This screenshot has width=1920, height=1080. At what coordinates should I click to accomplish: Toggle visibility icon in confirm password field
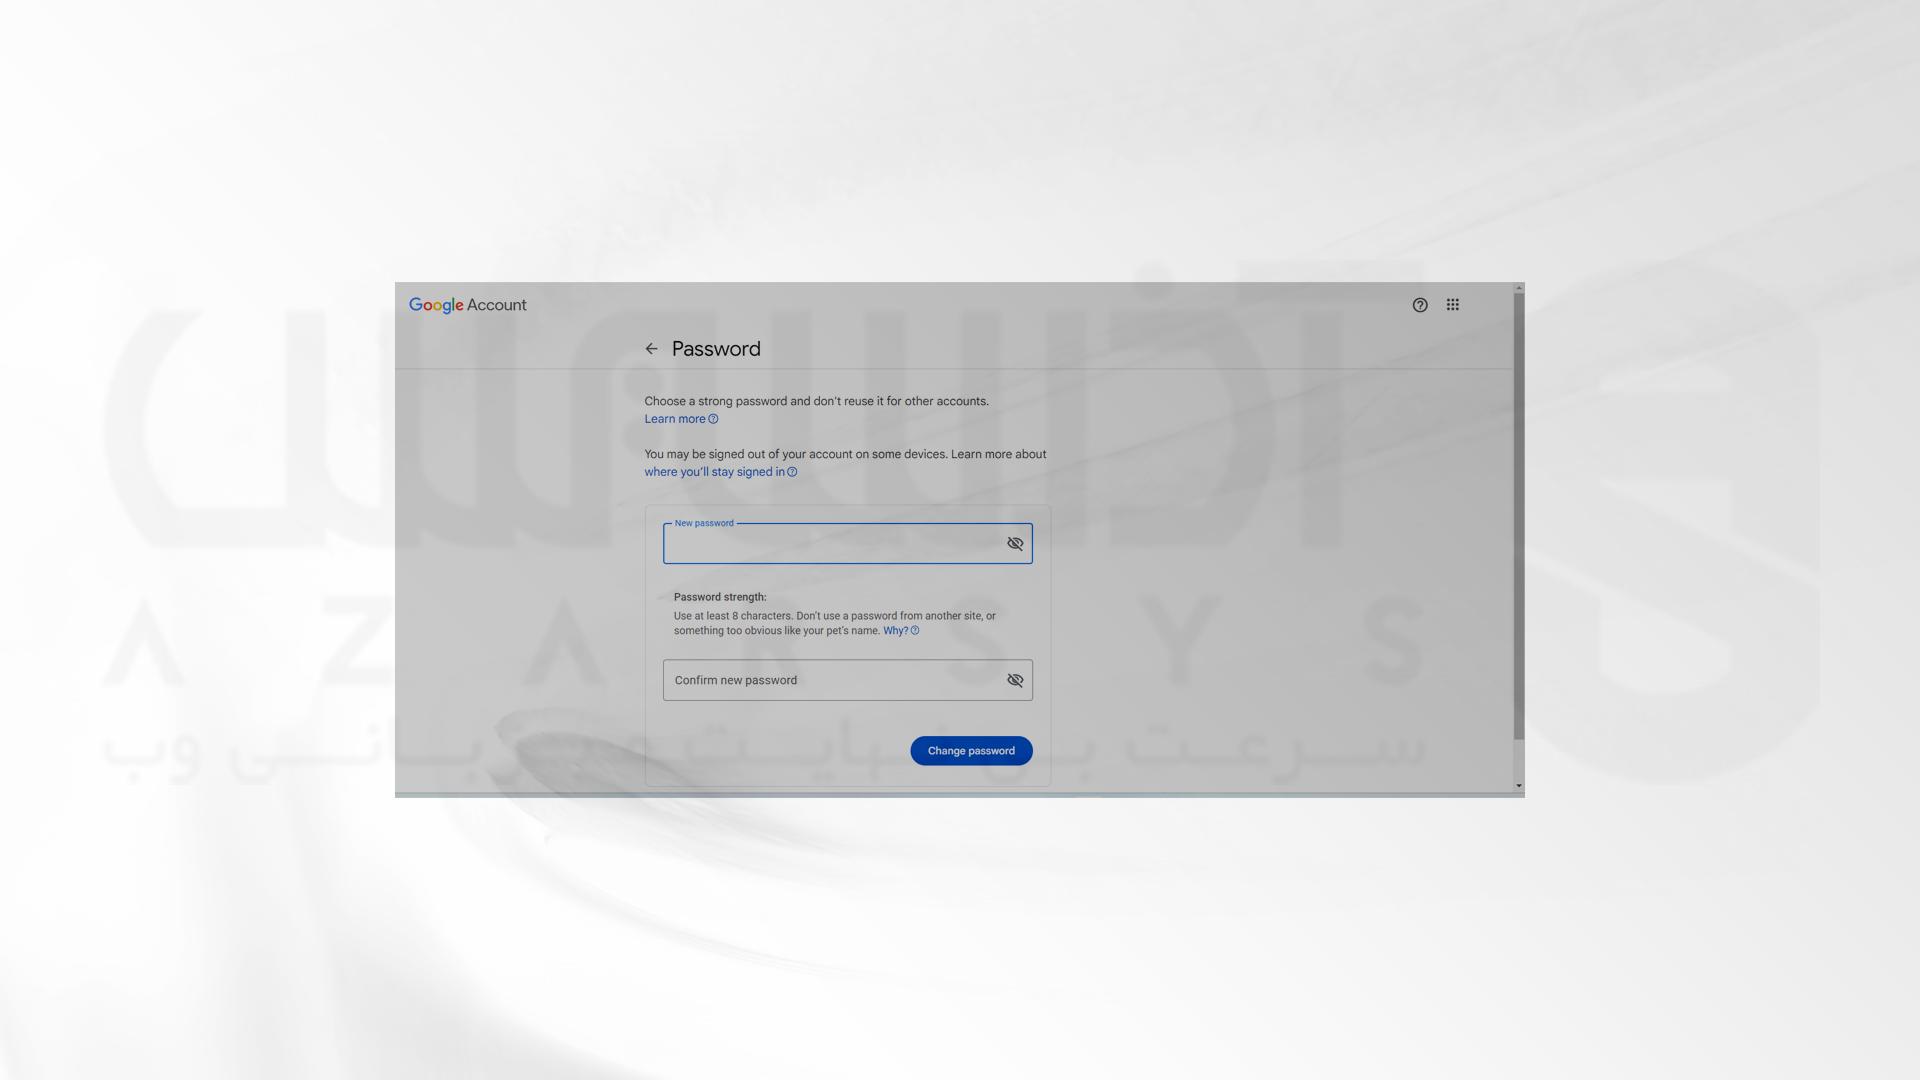[1015, 679]
